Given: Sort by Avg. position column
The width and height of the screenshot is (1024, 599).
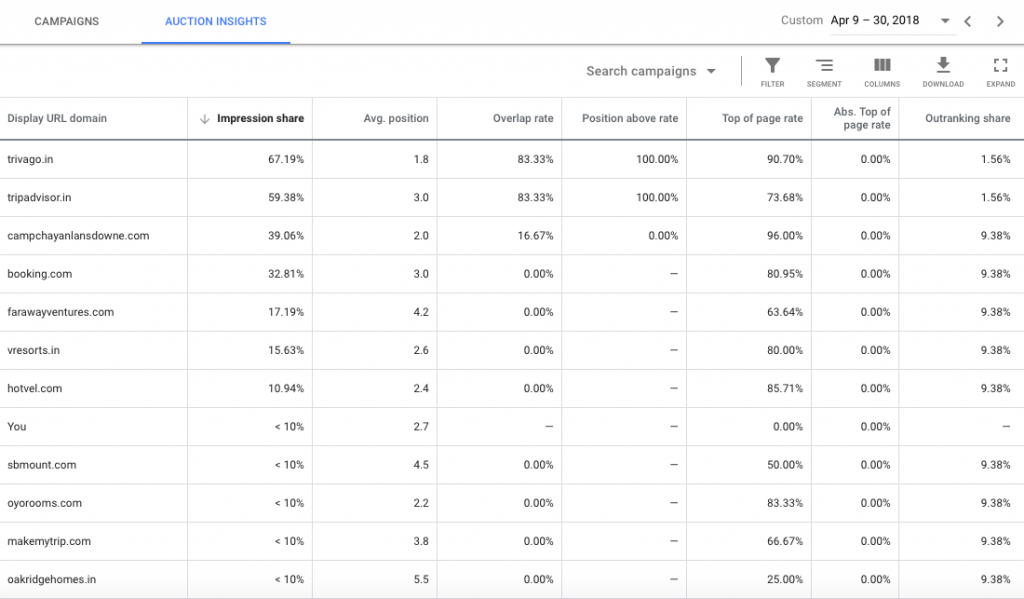Looking at the screenshot, I should coord(396,118).
